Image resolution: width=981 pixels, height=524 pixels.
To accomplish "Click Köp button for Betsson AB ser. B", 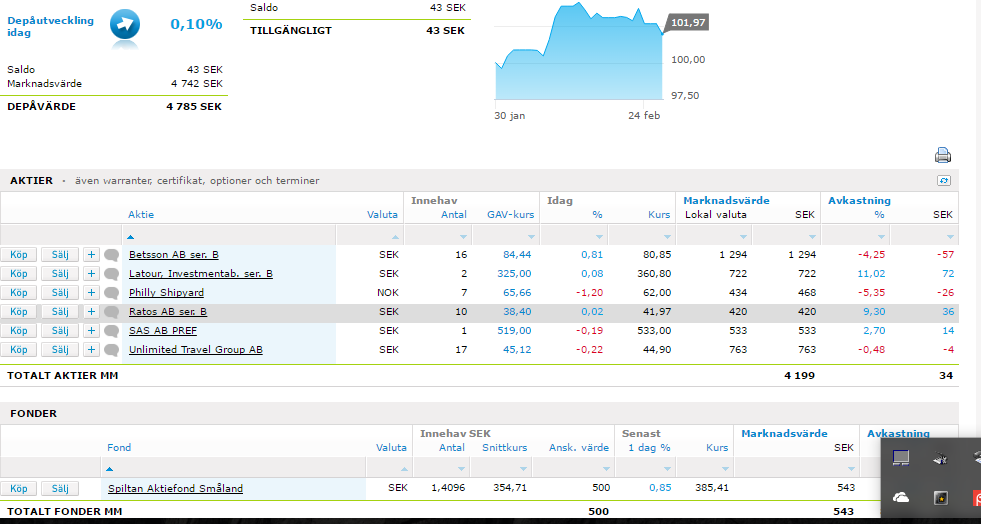I will (19, 255).
